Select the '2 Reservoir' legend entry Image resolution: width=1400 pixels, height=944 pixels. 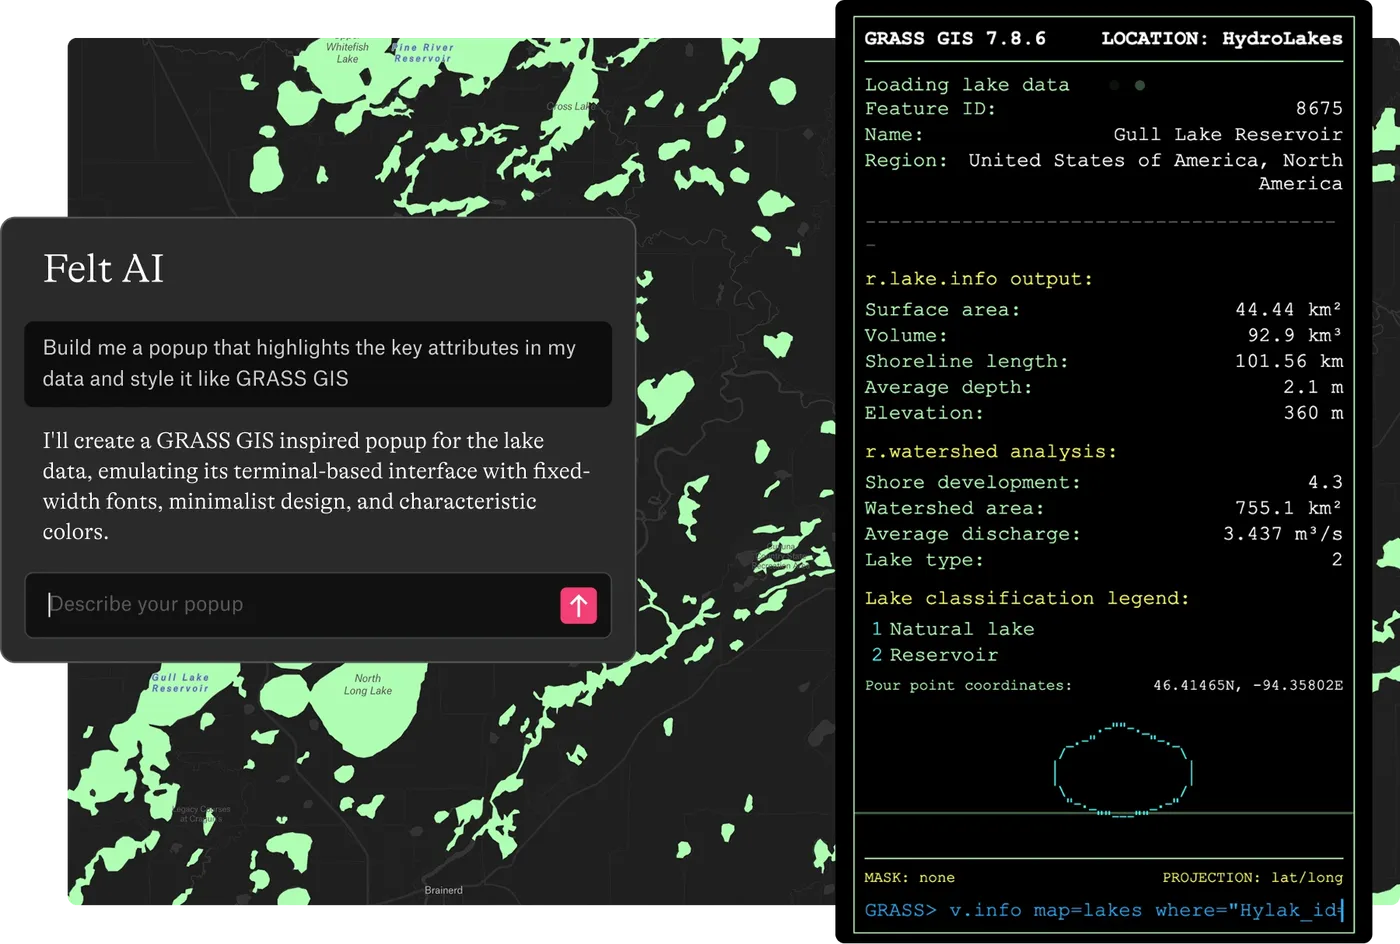(935, 655)
